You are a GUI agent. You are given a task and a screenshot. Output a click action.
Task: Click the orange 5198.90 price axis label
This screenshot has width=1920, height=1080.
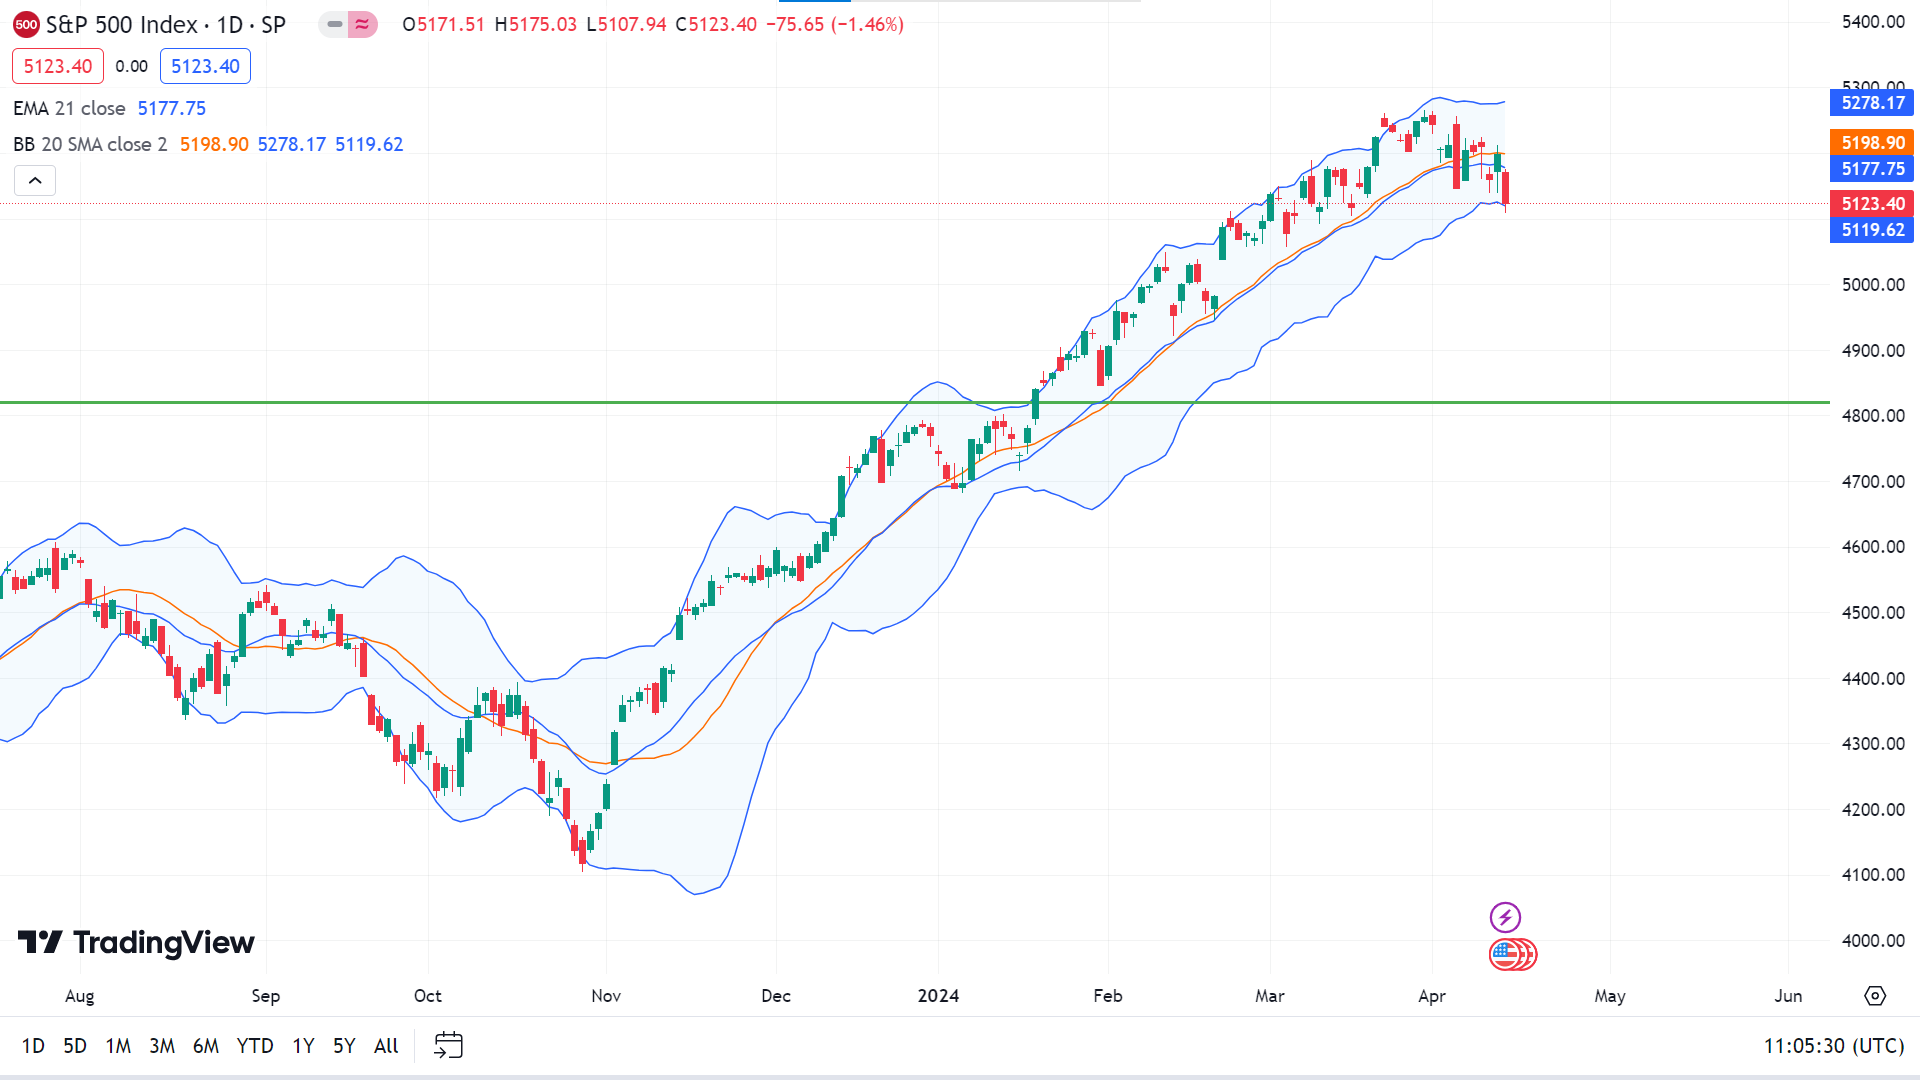pyautogui.click(x=1872, y=143)
